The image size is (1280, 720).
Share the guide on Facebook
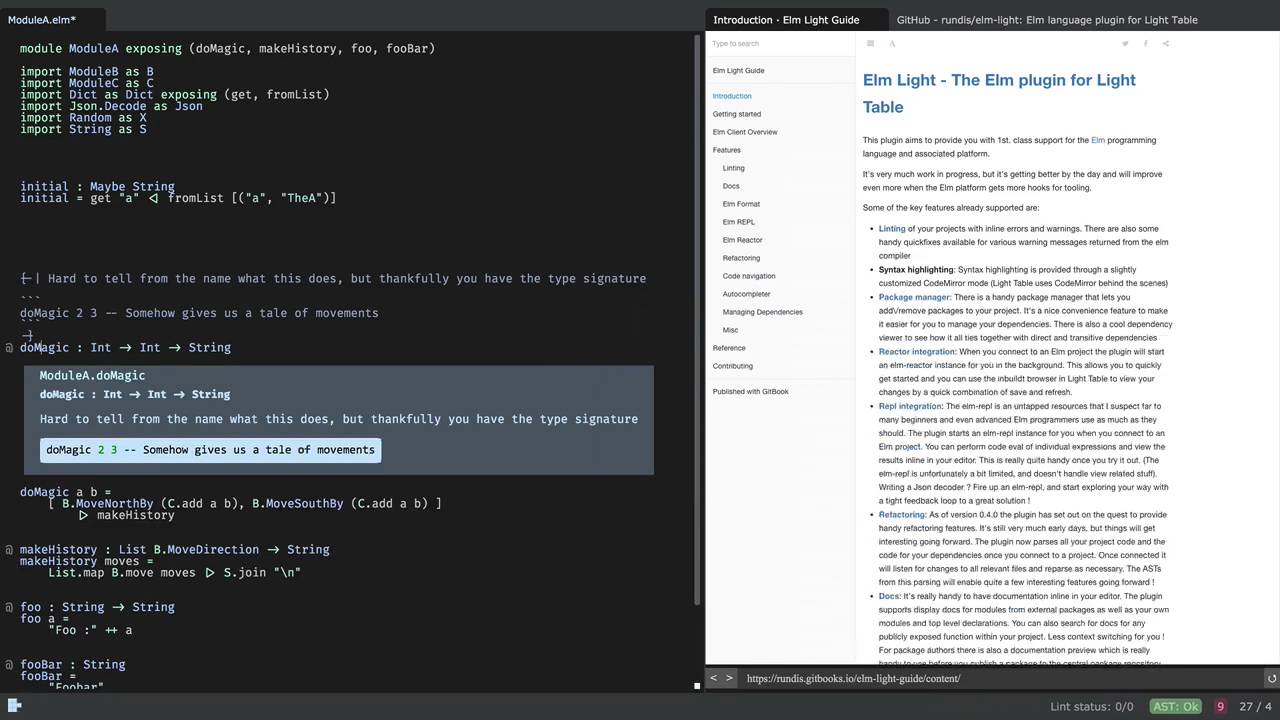1145,43
